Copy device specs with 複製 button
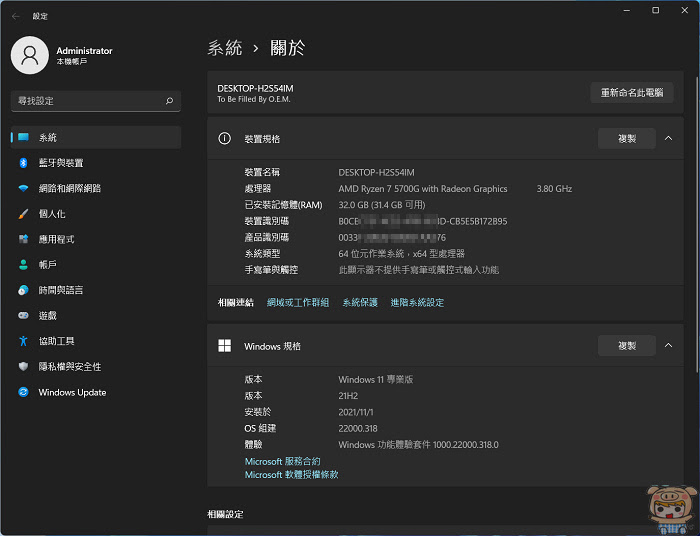 click(x=627, y=139)
